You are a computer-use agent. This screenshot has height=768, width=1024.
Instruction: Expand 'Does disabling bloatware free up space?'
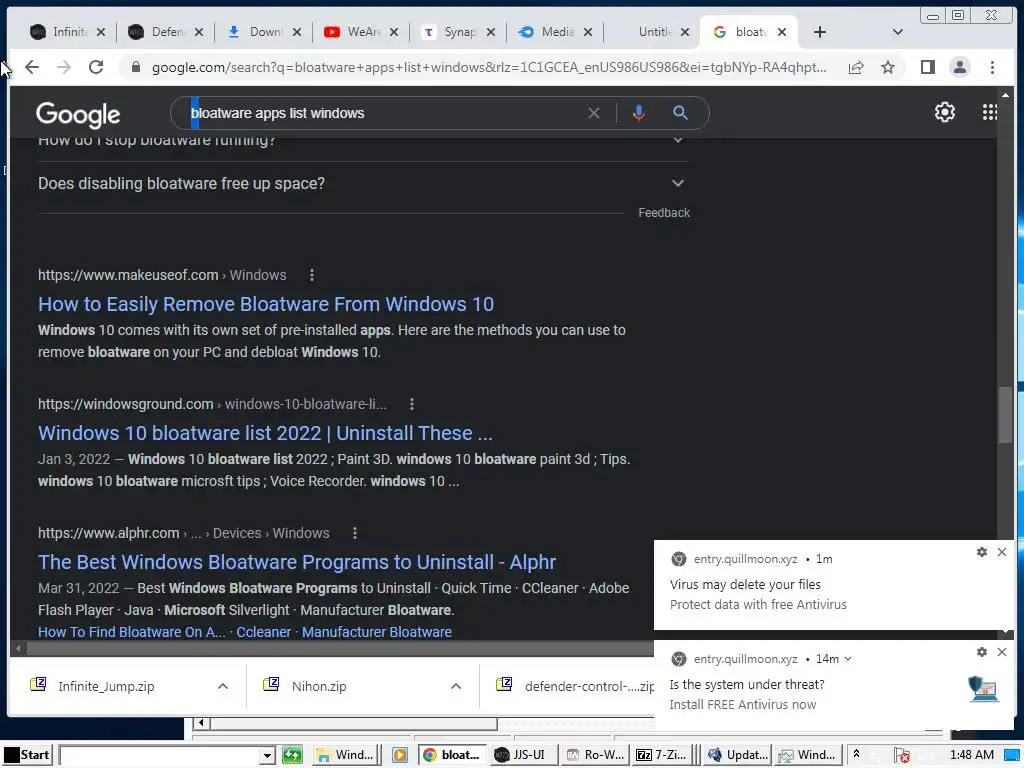363,184
